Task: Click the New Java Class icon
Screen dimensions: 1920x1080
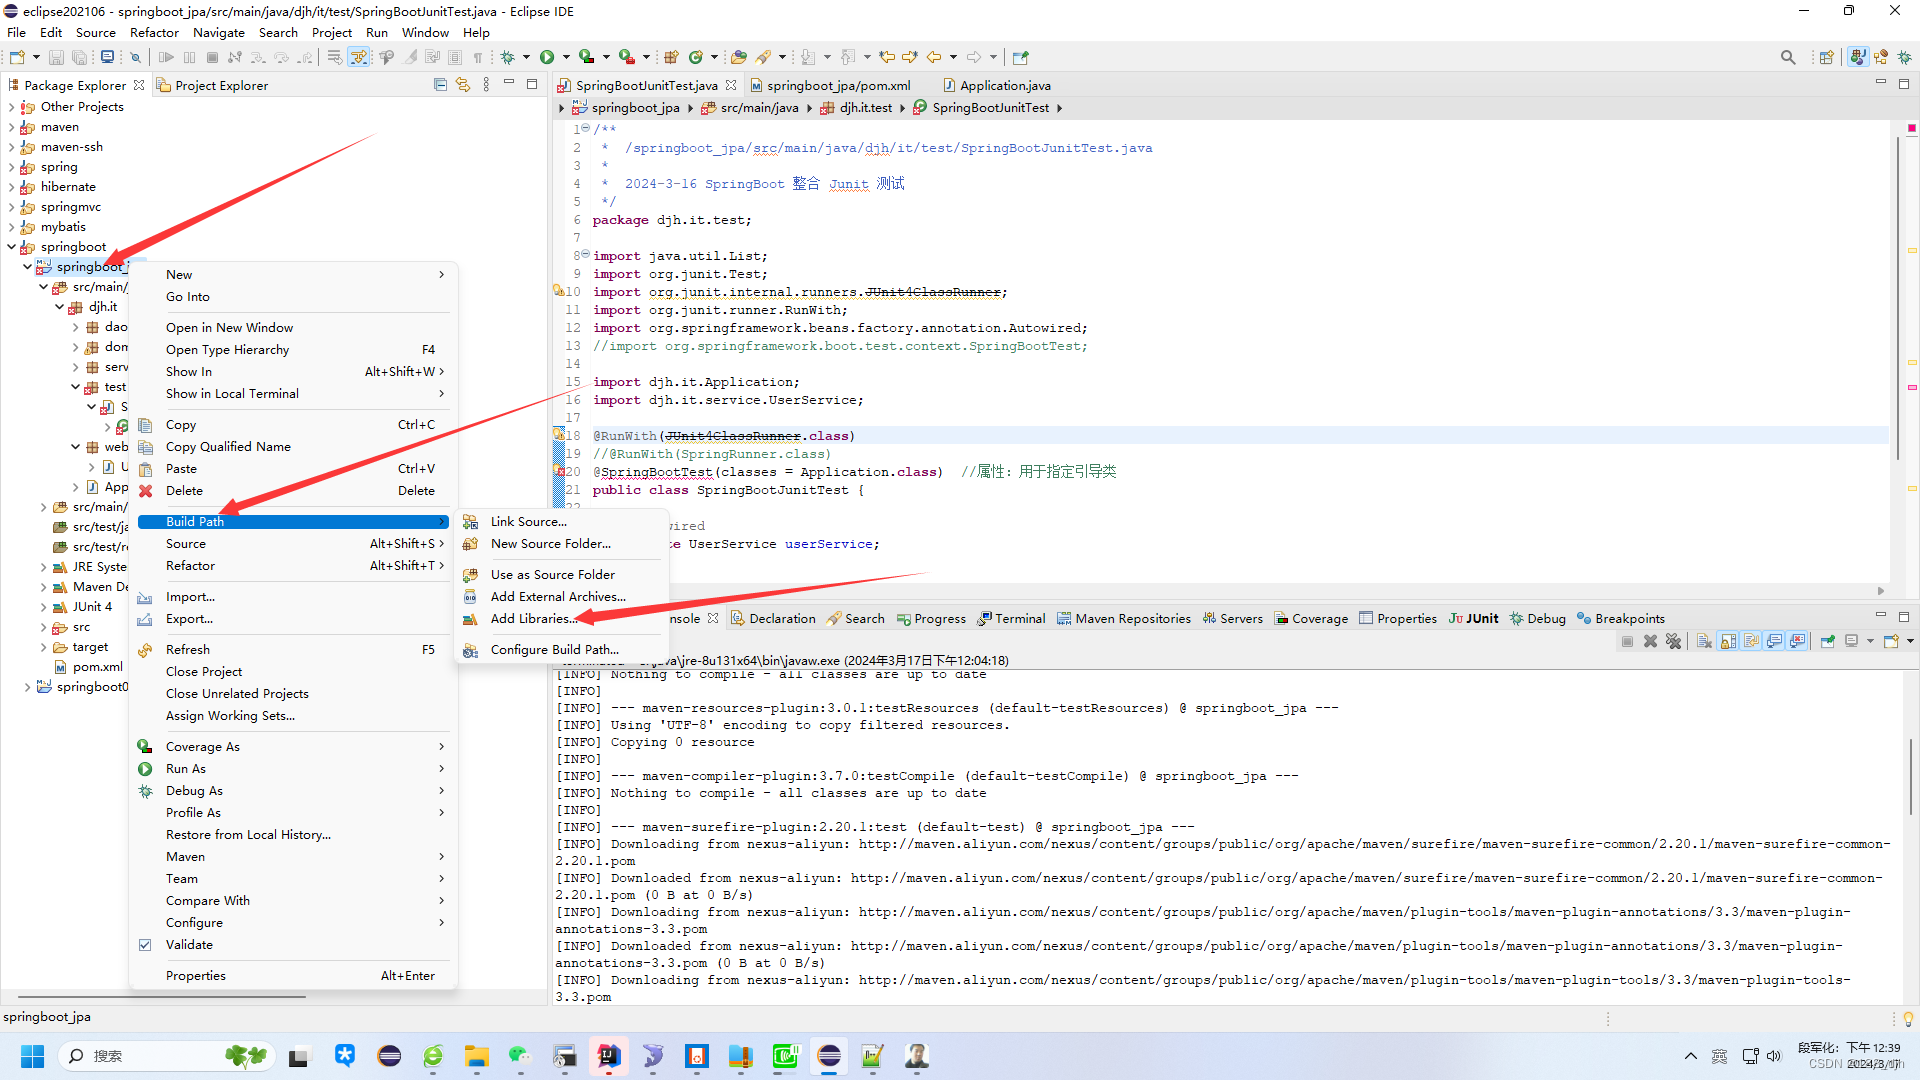Action: tap(697, 57)
